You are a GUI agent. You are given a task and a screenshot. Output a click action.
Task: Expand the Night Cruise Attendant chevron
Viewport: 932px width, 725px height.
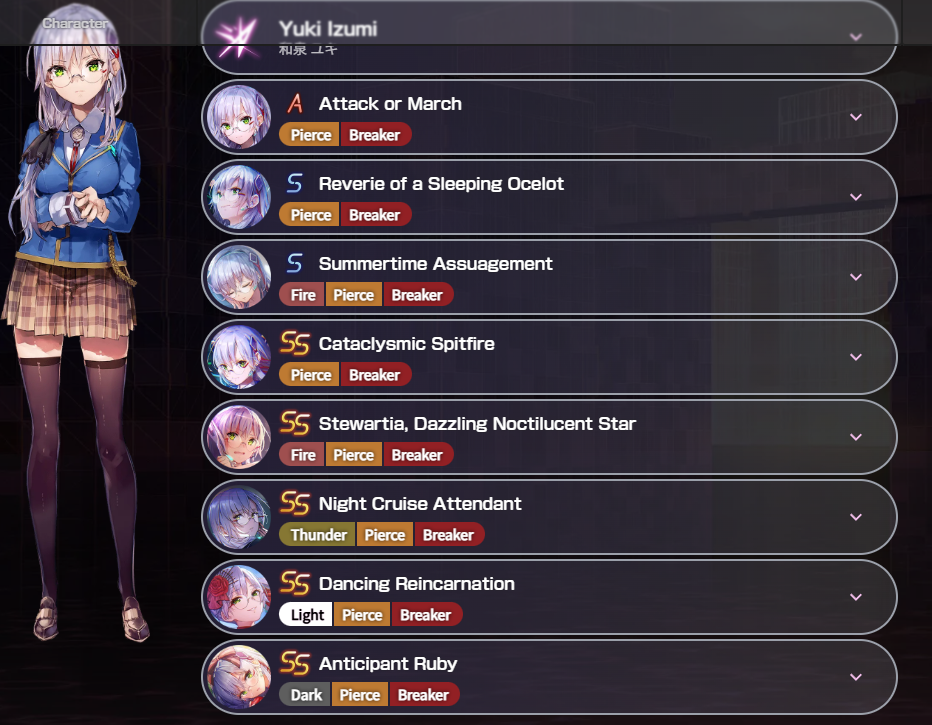pos(856,517)
